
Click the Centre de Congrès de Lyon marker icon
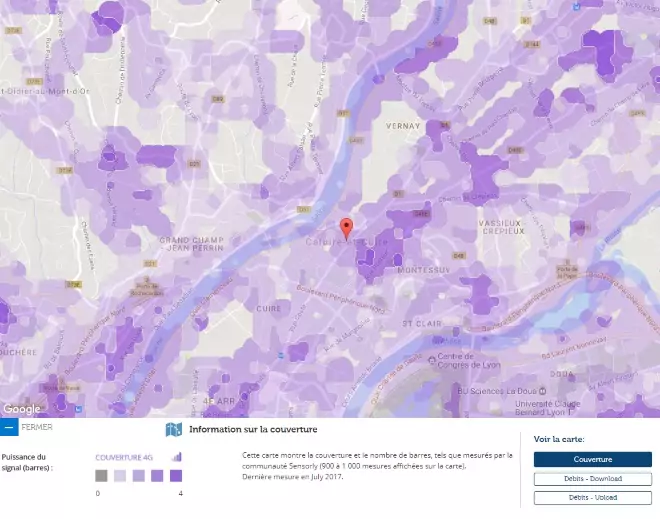(x=431, y=360)
